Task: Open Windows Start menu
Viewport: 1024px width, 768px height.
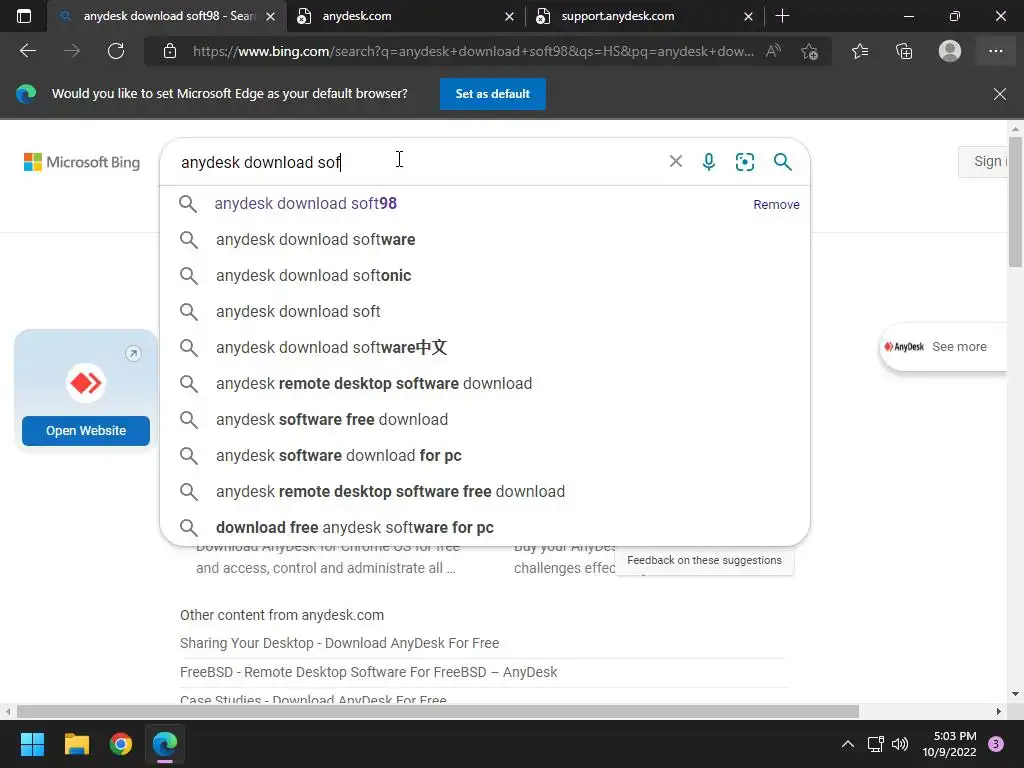Action: coord(32,744)
